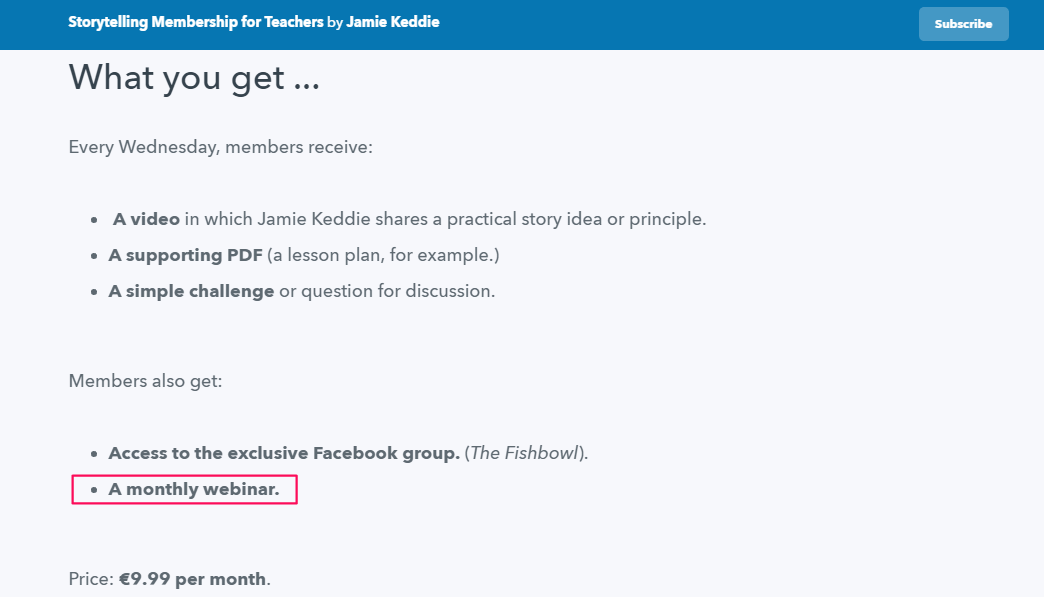
Task: Click the Jamie Keddie author name in header
Action: [393, 22]
